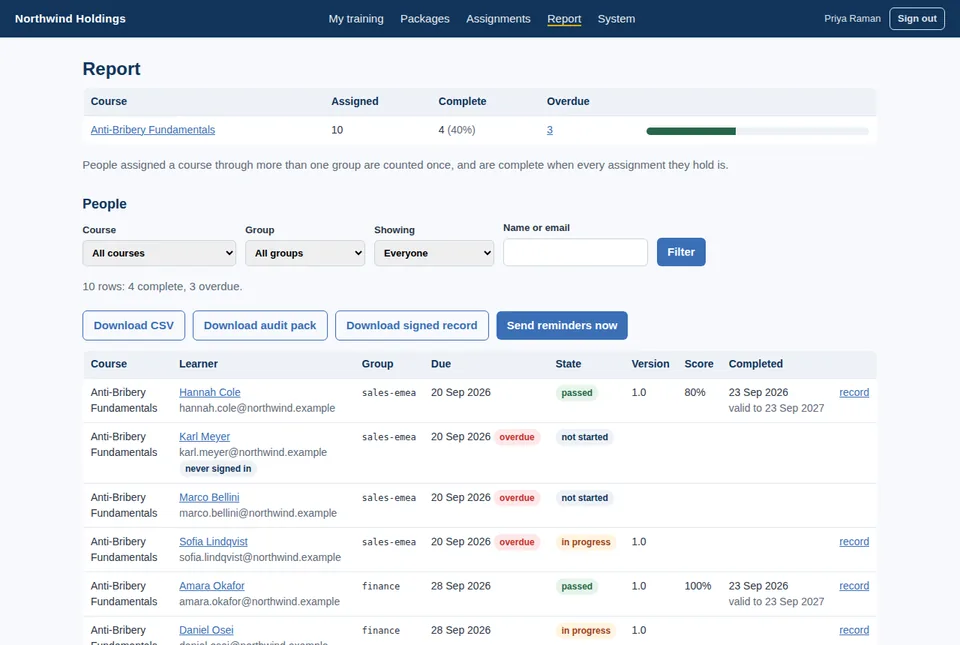Expand the All courses dropdown
This screenshot has height=645, width=960.
[159, 253]
